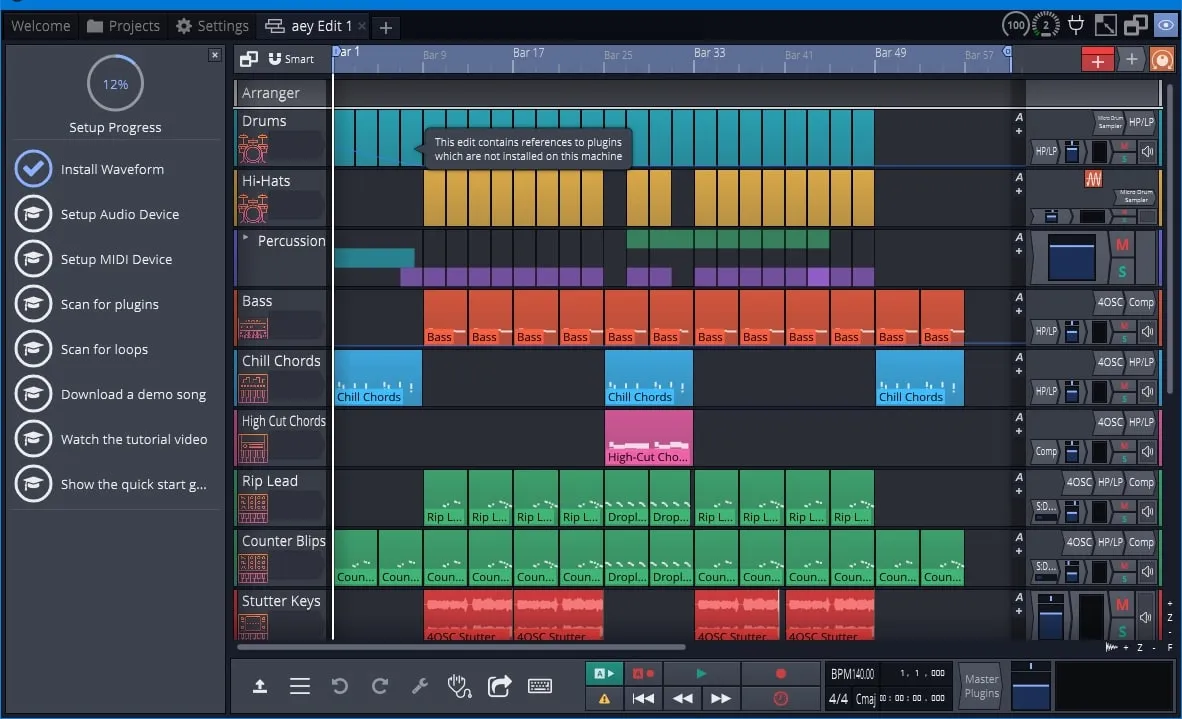Click the Chill Chords track keyboard icon
This screenshot has height=719, width=1182.
pyautogui.click(x=253, y=389)
